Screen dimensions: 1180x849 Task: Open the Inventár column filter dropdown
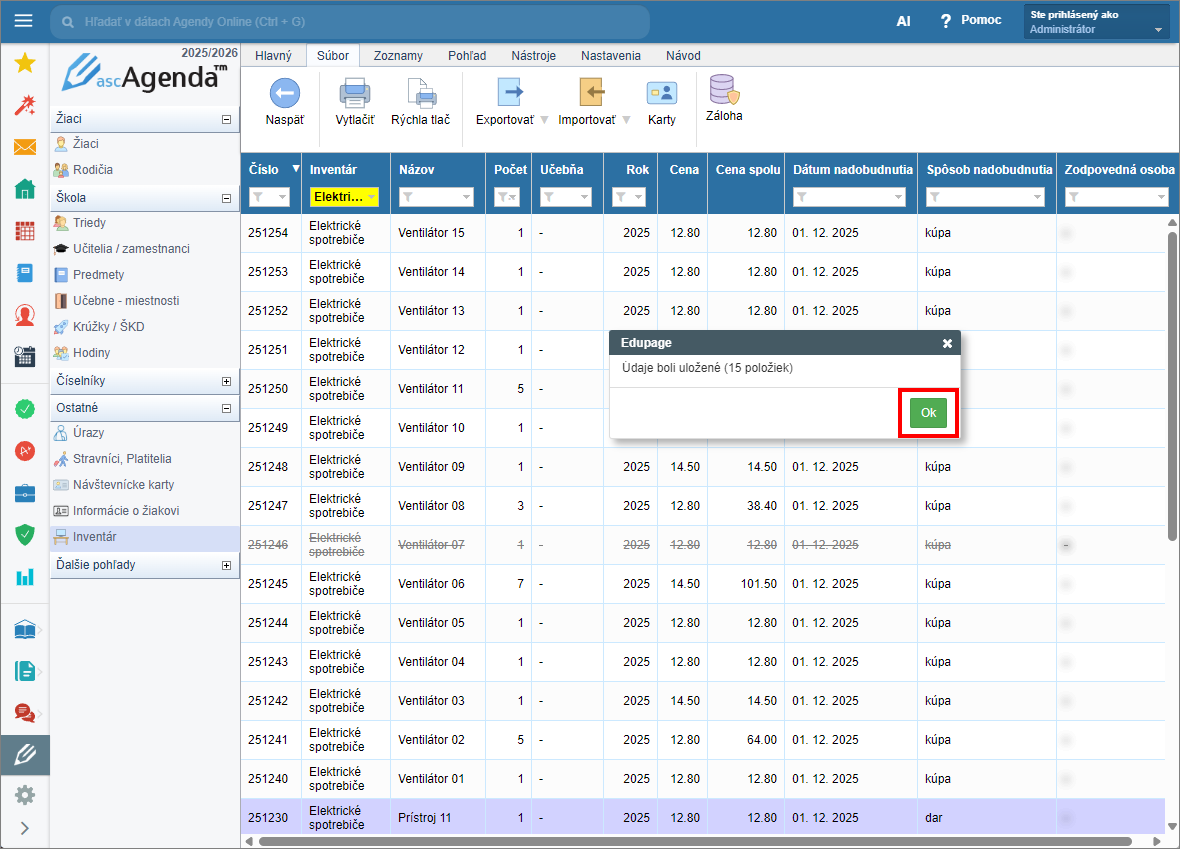372,198
